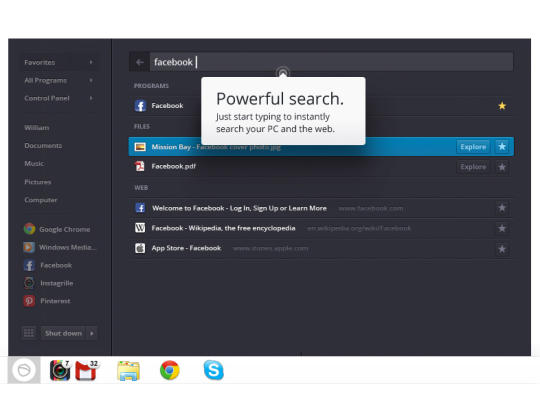This screenshot has width=540, height=405.
Task: Star the App Store - Facebook result
Action: (x=502, y=249)
